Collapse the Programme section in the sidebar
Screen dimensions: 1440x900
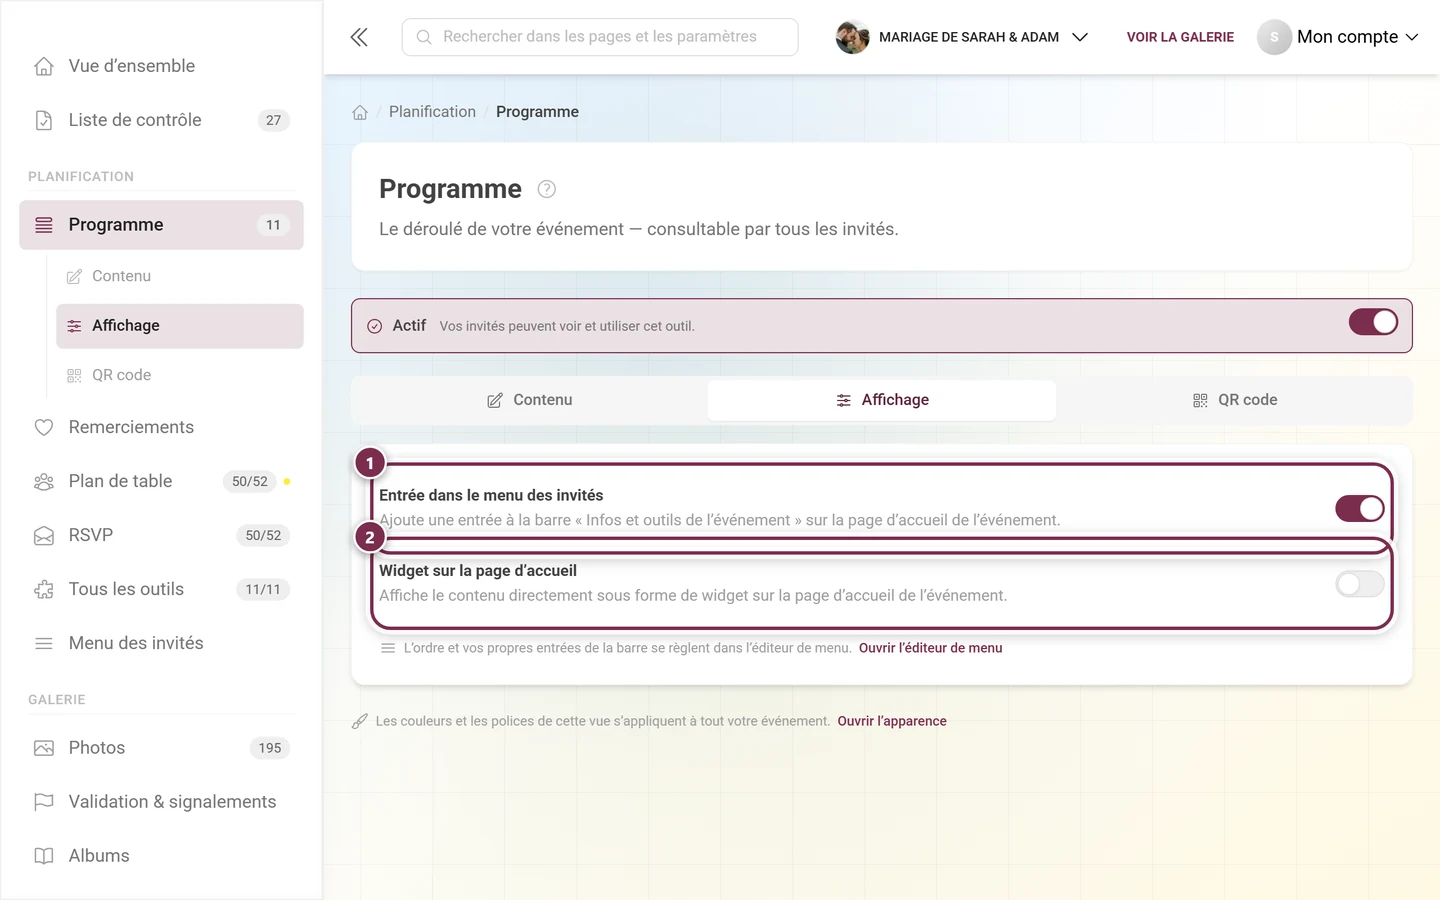point(161,225)
